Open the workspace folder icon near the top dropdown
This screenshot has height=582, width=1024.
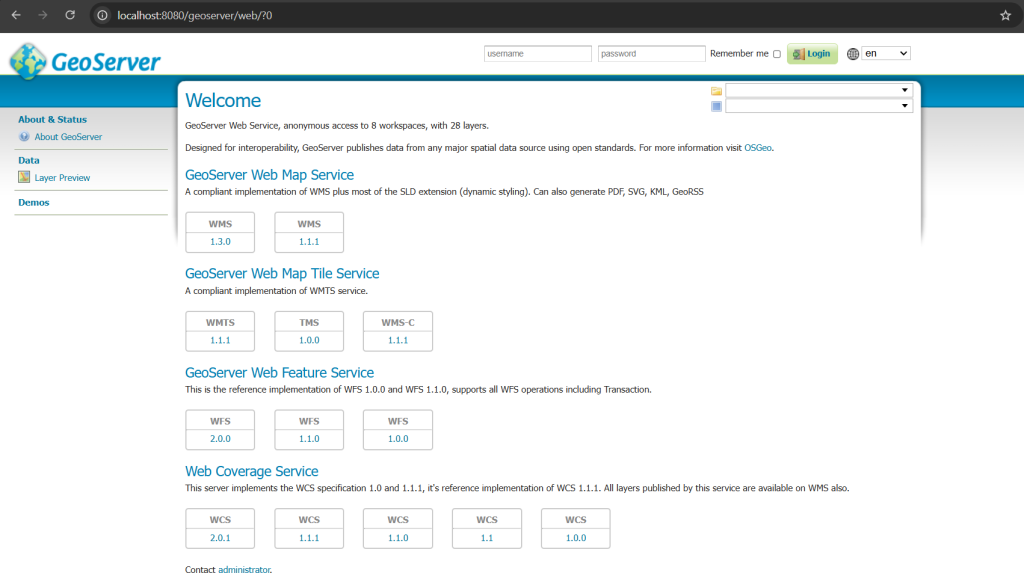pyautogui.click(x=716, y=90)
